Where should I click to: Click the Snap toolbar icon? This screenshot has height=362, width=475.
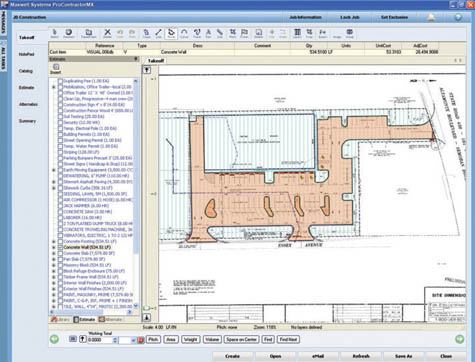[x=309, y=33]
